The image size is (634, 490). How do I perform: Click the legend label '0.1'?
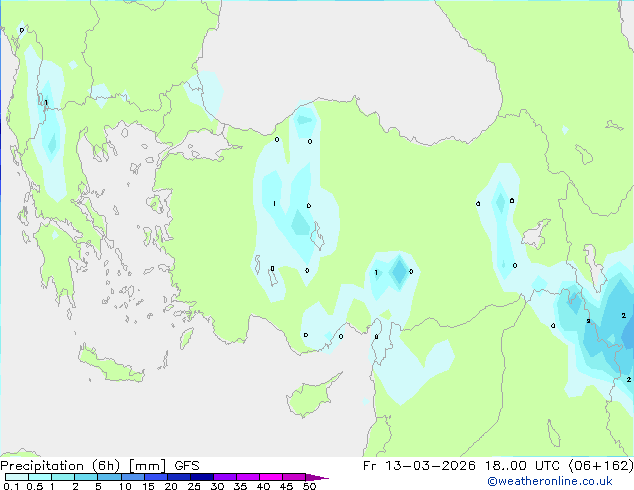pos(11,486)
